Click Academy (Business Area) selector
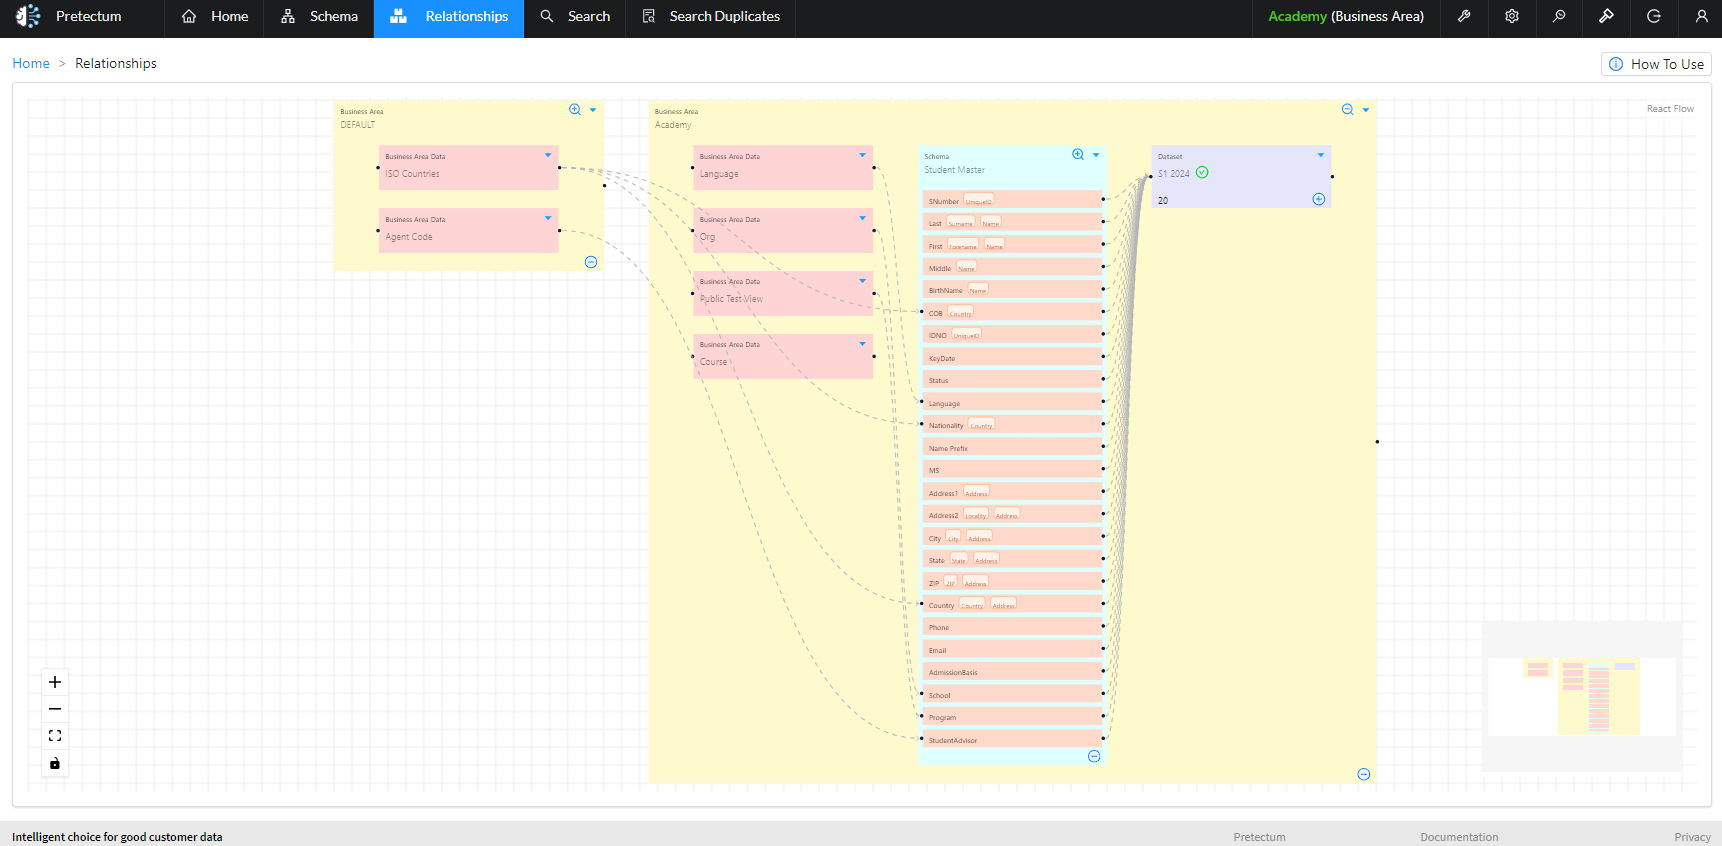 coord(1346,17)
